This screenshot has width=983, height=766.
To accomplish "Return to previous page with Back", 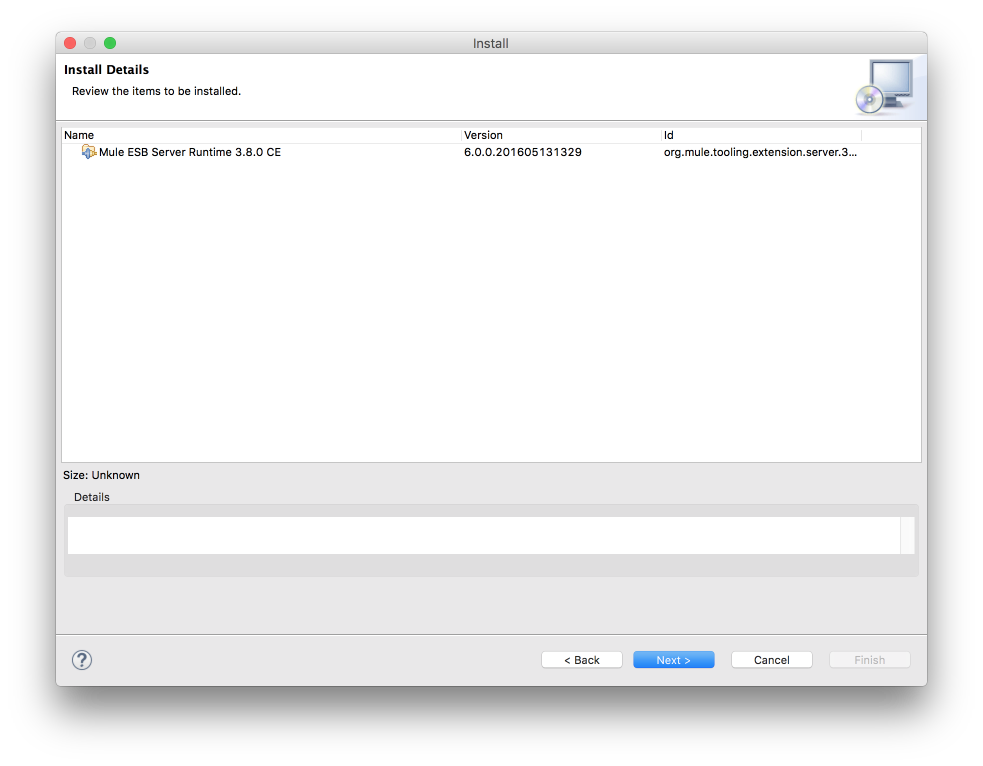I will 582,659.
